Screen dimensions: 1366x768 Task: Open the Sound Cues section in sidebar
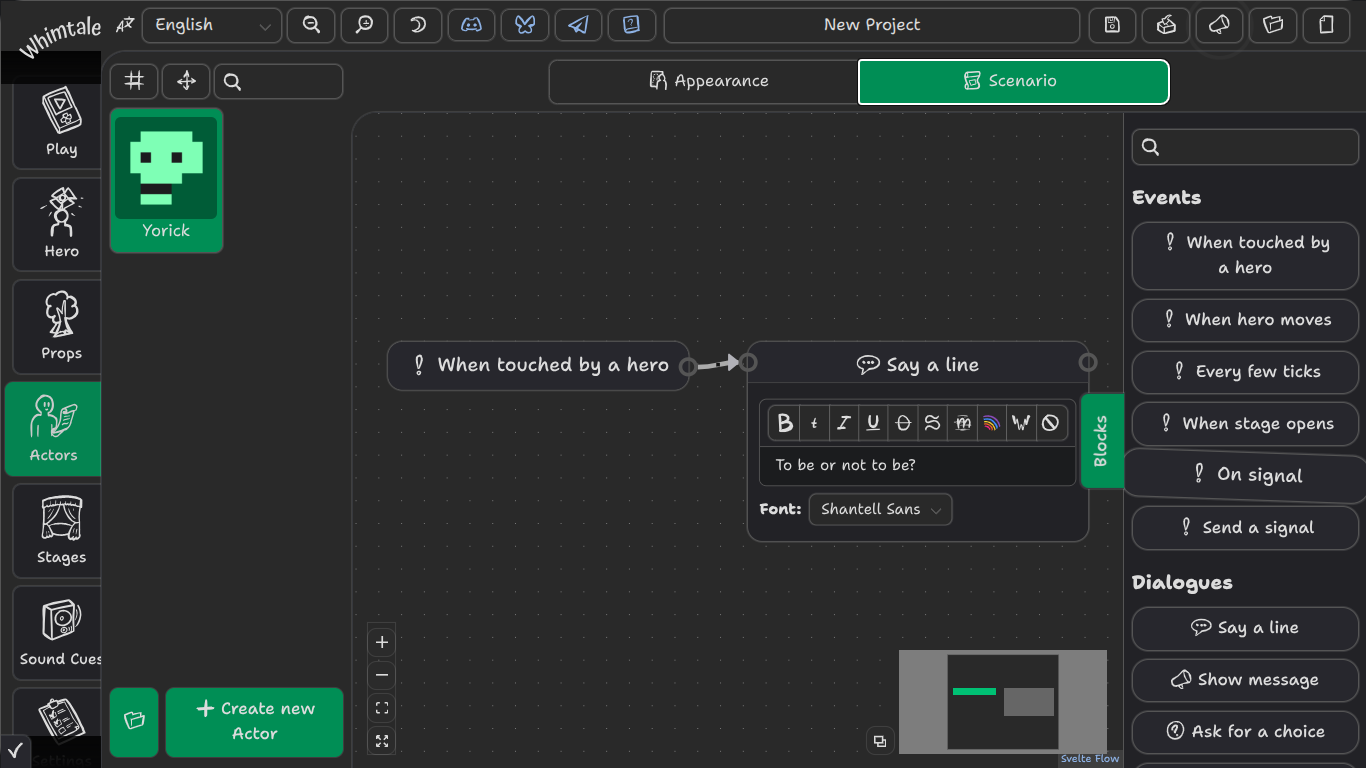coord(57,633)
